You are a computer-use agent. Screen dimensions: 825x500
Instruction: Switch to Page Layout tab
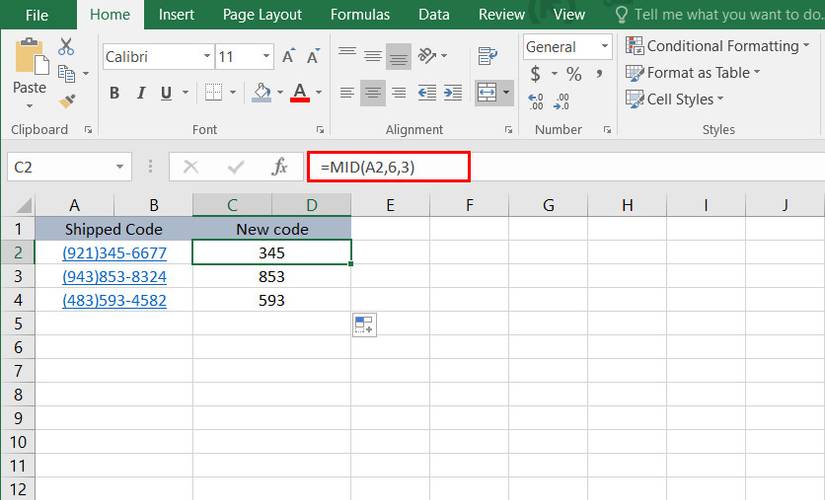(x=262, y=15)
